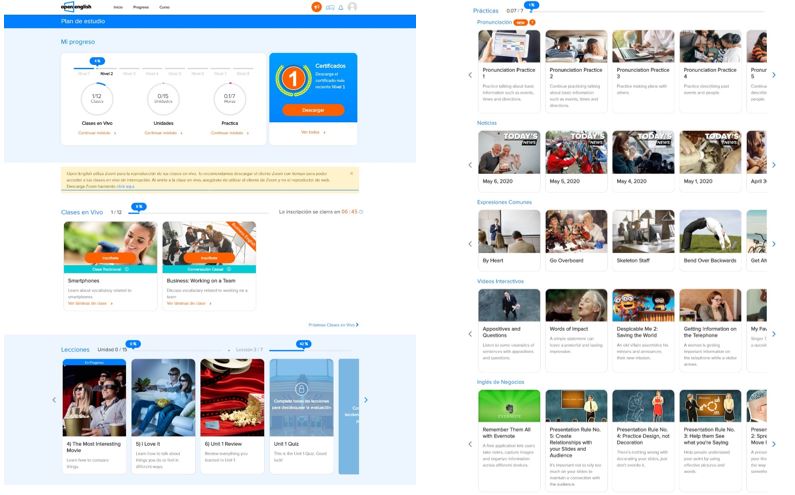Open class topics link under Smartphones
This screenshot has height=495, width=795.
pyautogui.click(x=90, y=303)
